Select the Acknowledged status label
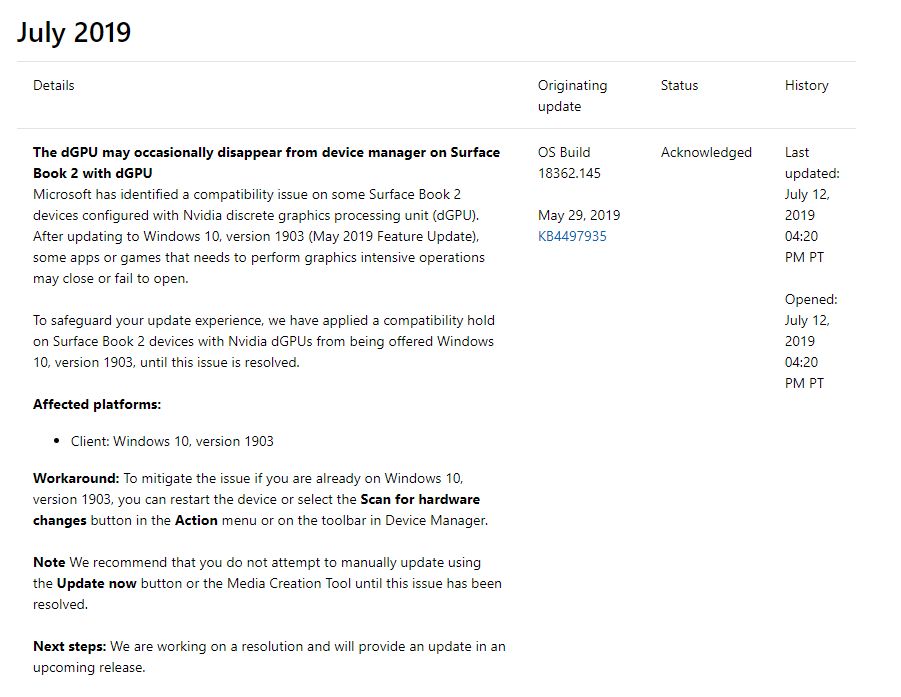 click(705, 152)
